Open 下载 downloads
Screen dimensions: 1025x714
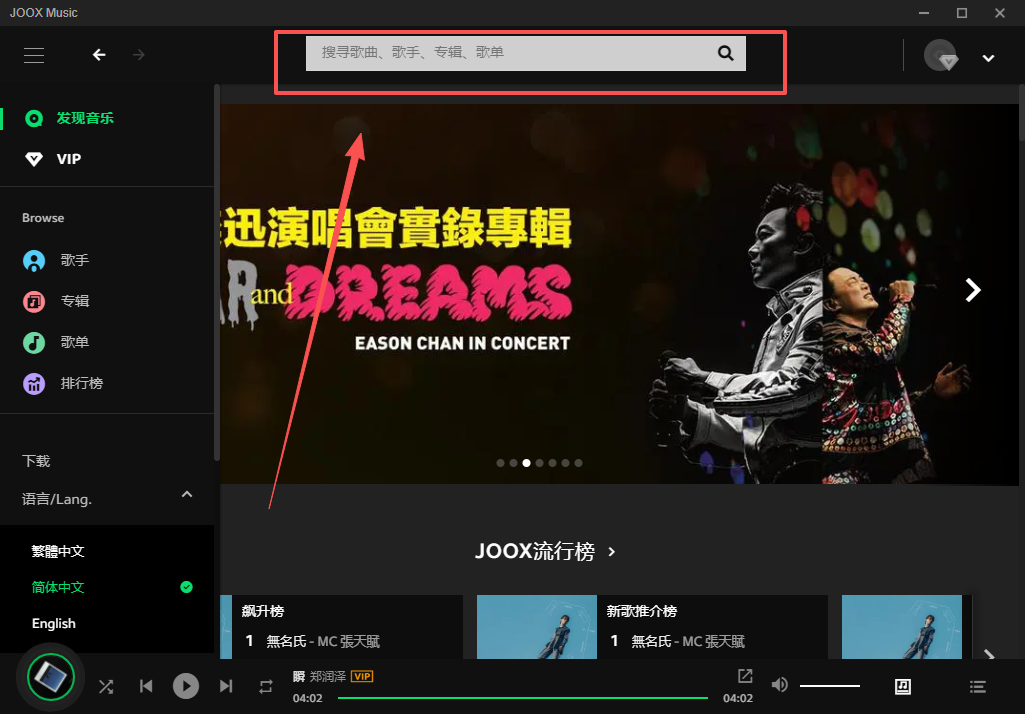coord(36,461)
